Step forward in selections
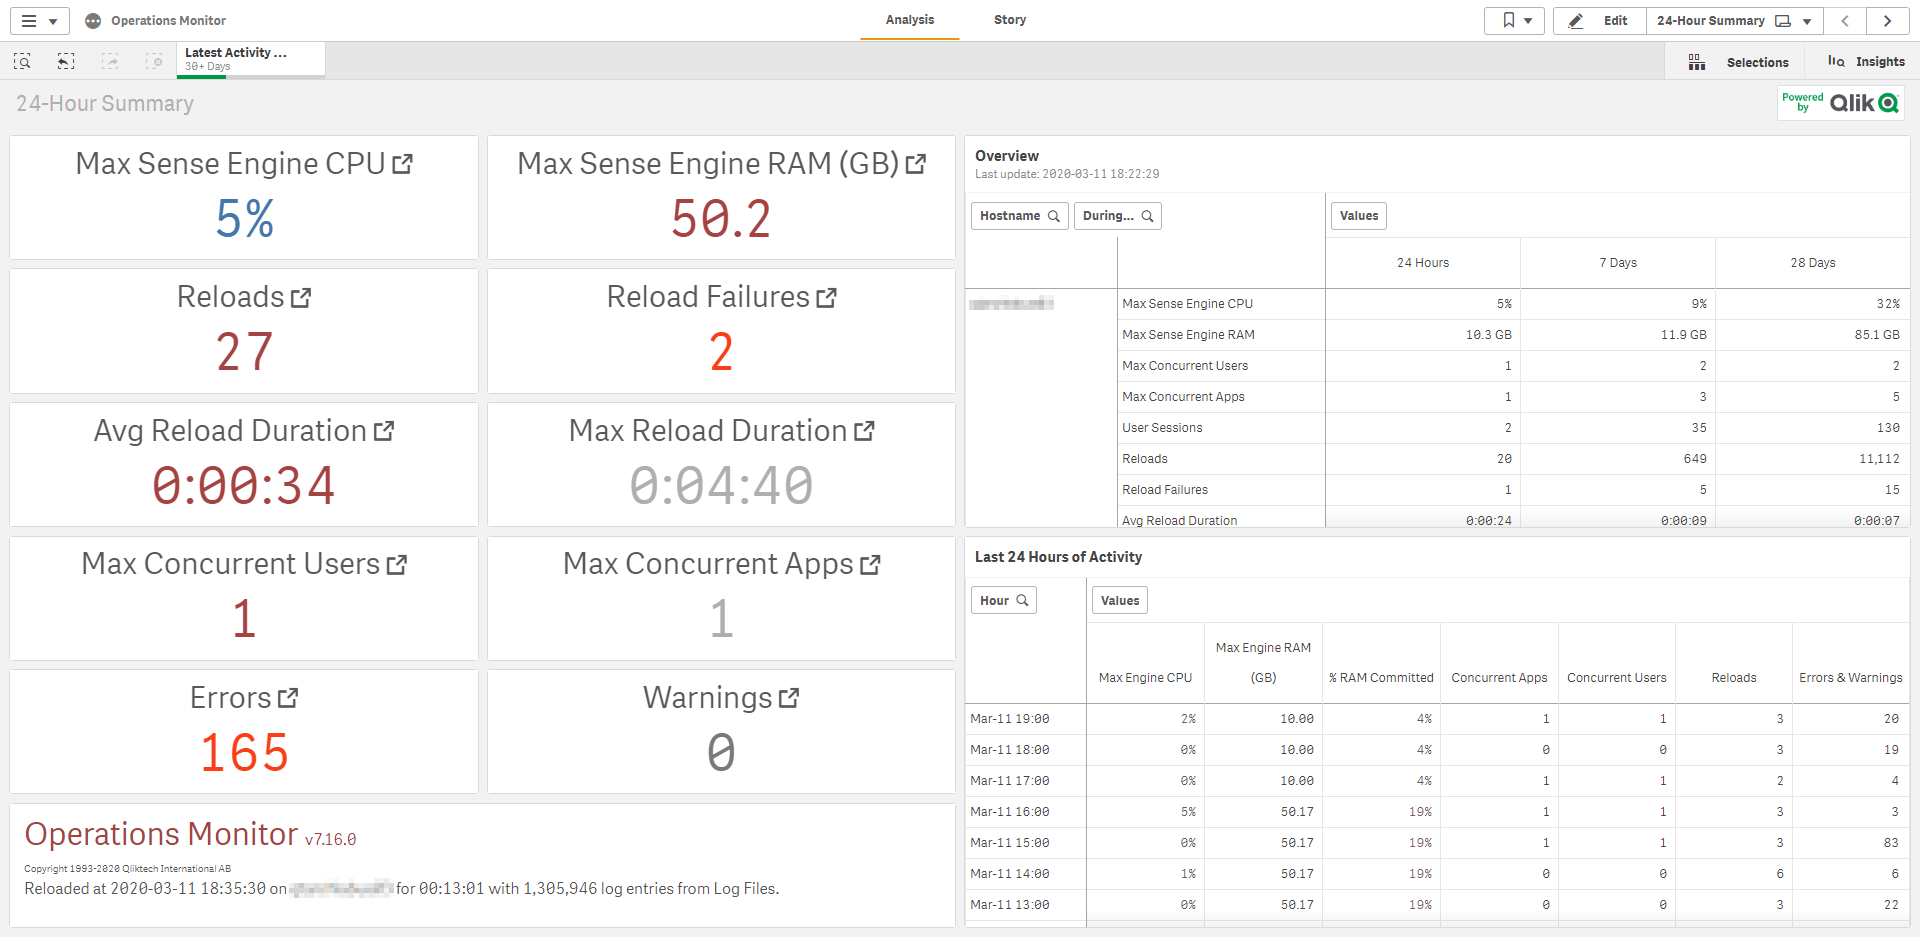Image resolution: width=1920 pixels, height=937 pixels. coord(110,62)
